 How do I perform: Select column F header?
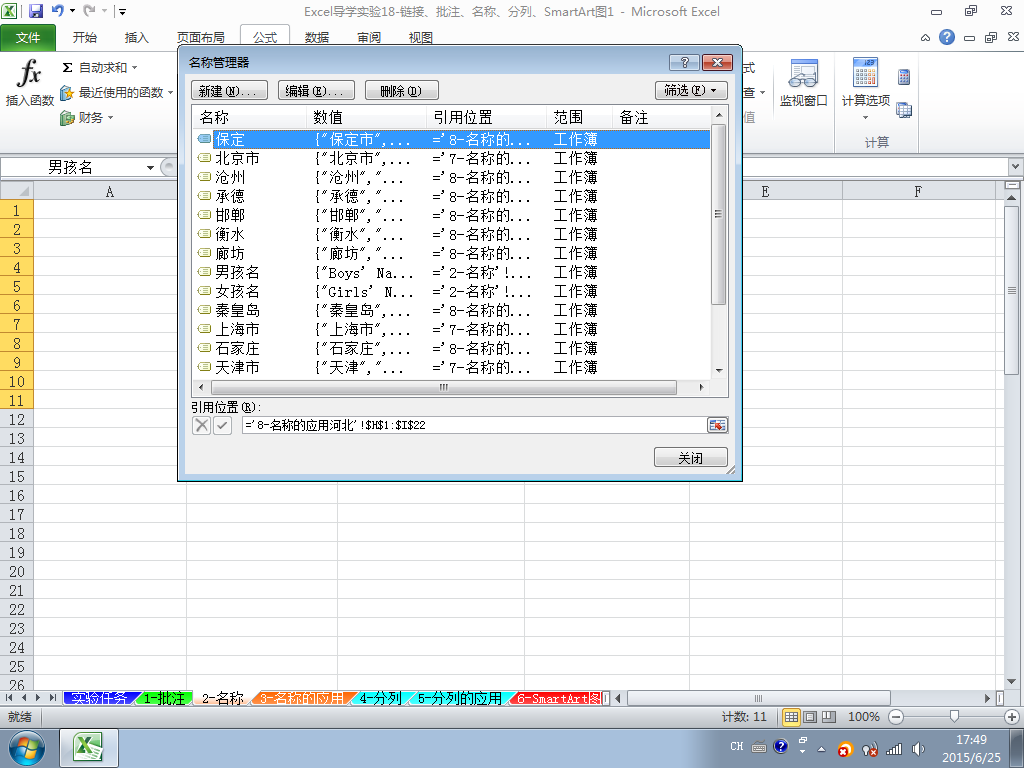[x=918, y=191]
